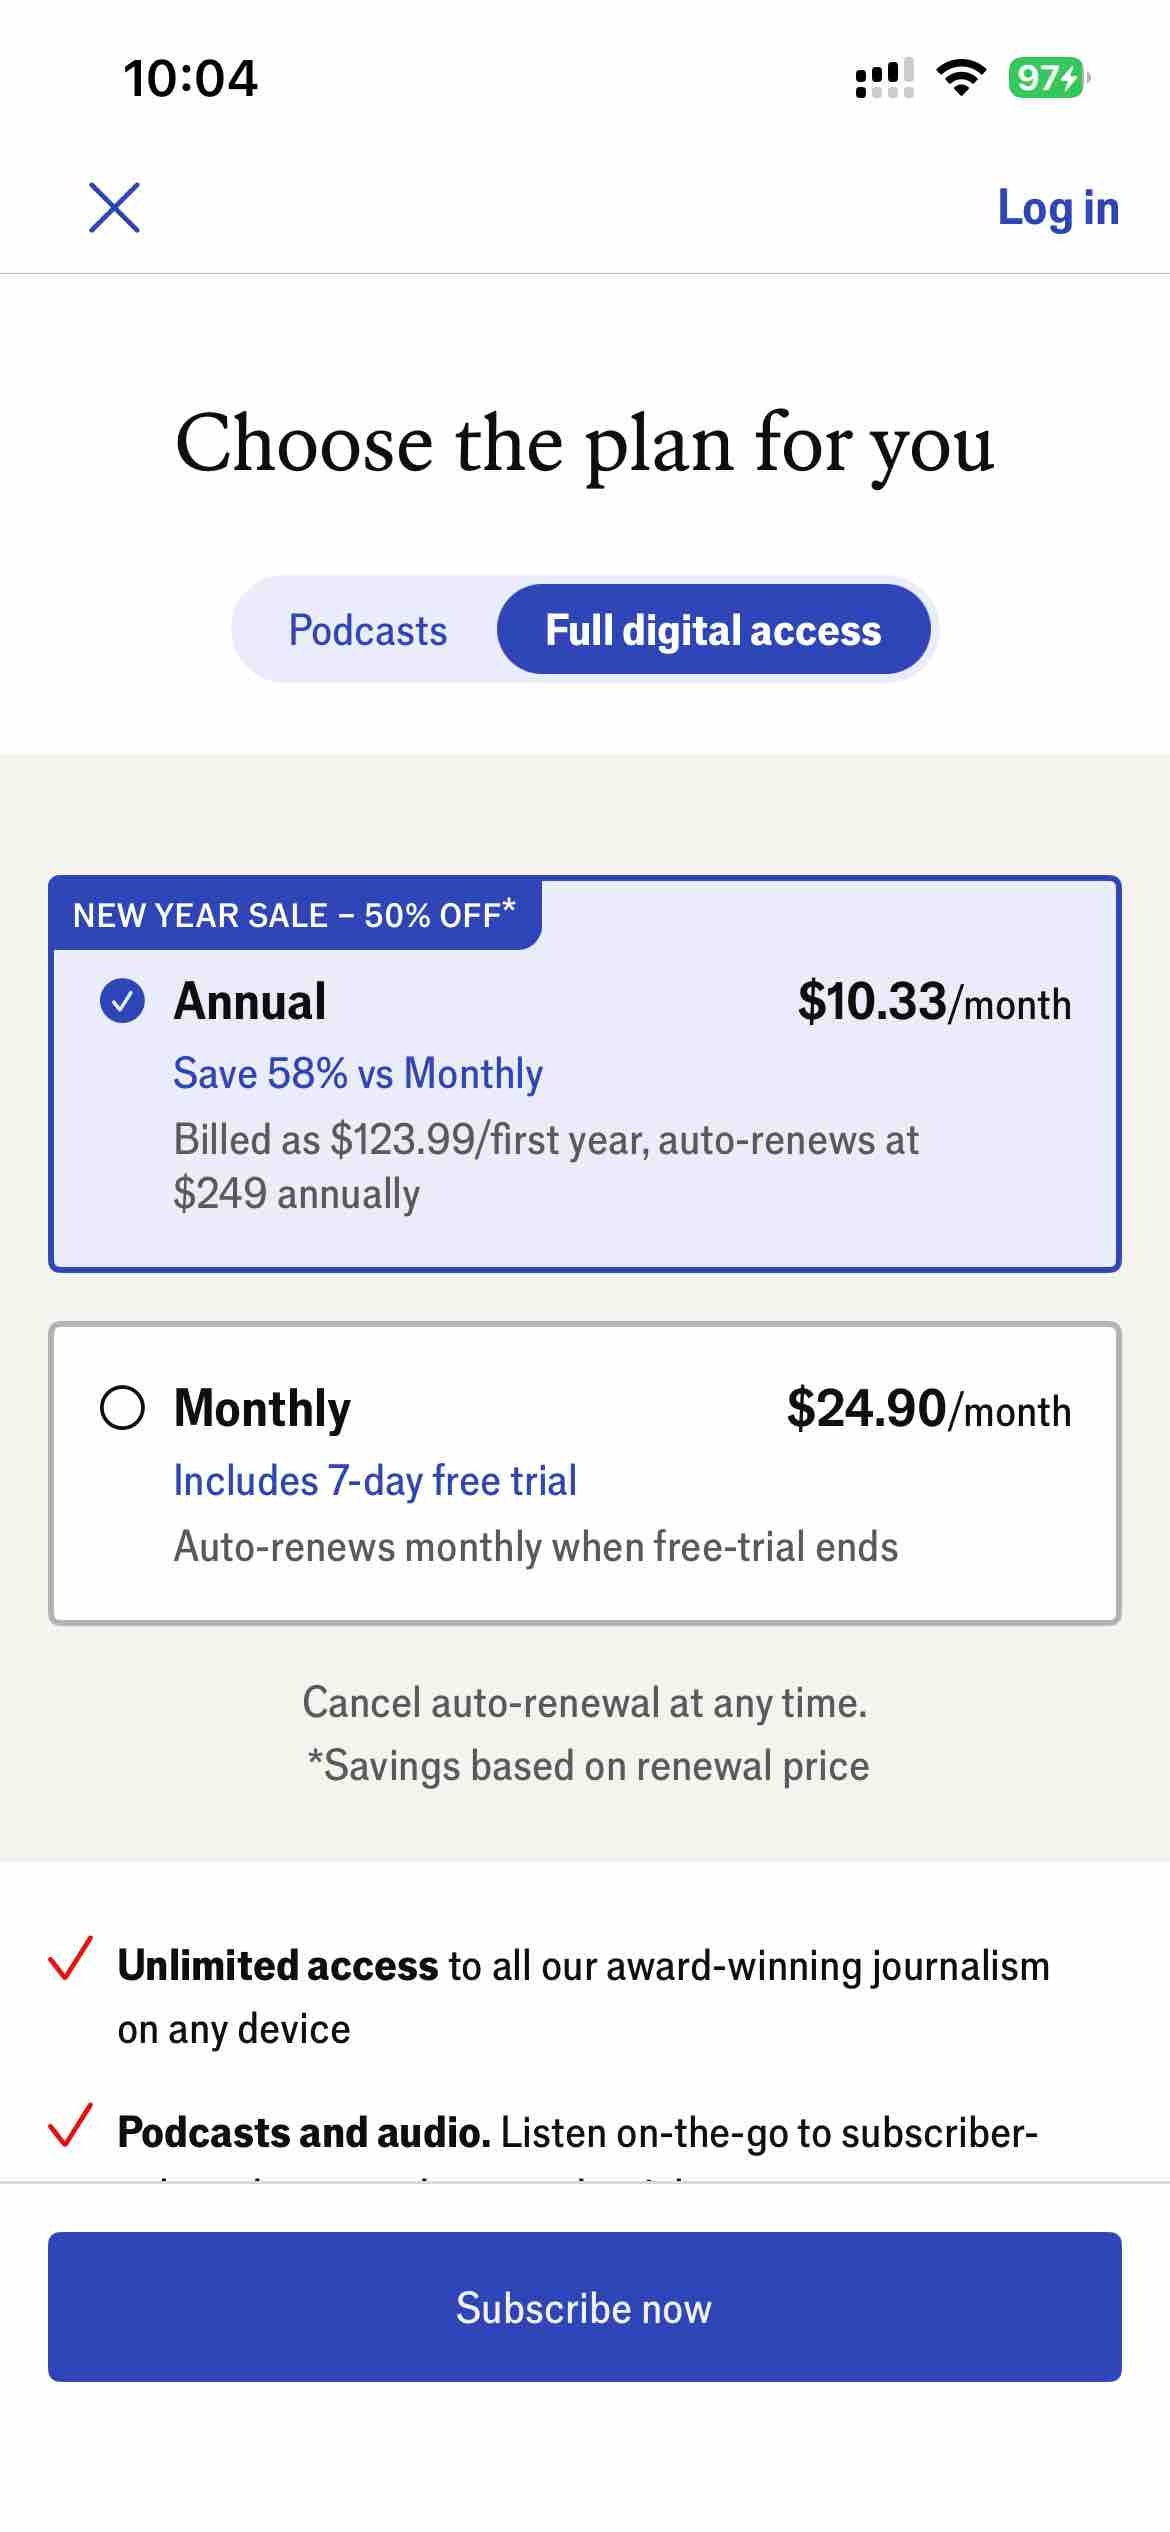Tap the $24.90/month monthly price
Viewport: 1170px width, 2532px height.
coord(928,1409)
